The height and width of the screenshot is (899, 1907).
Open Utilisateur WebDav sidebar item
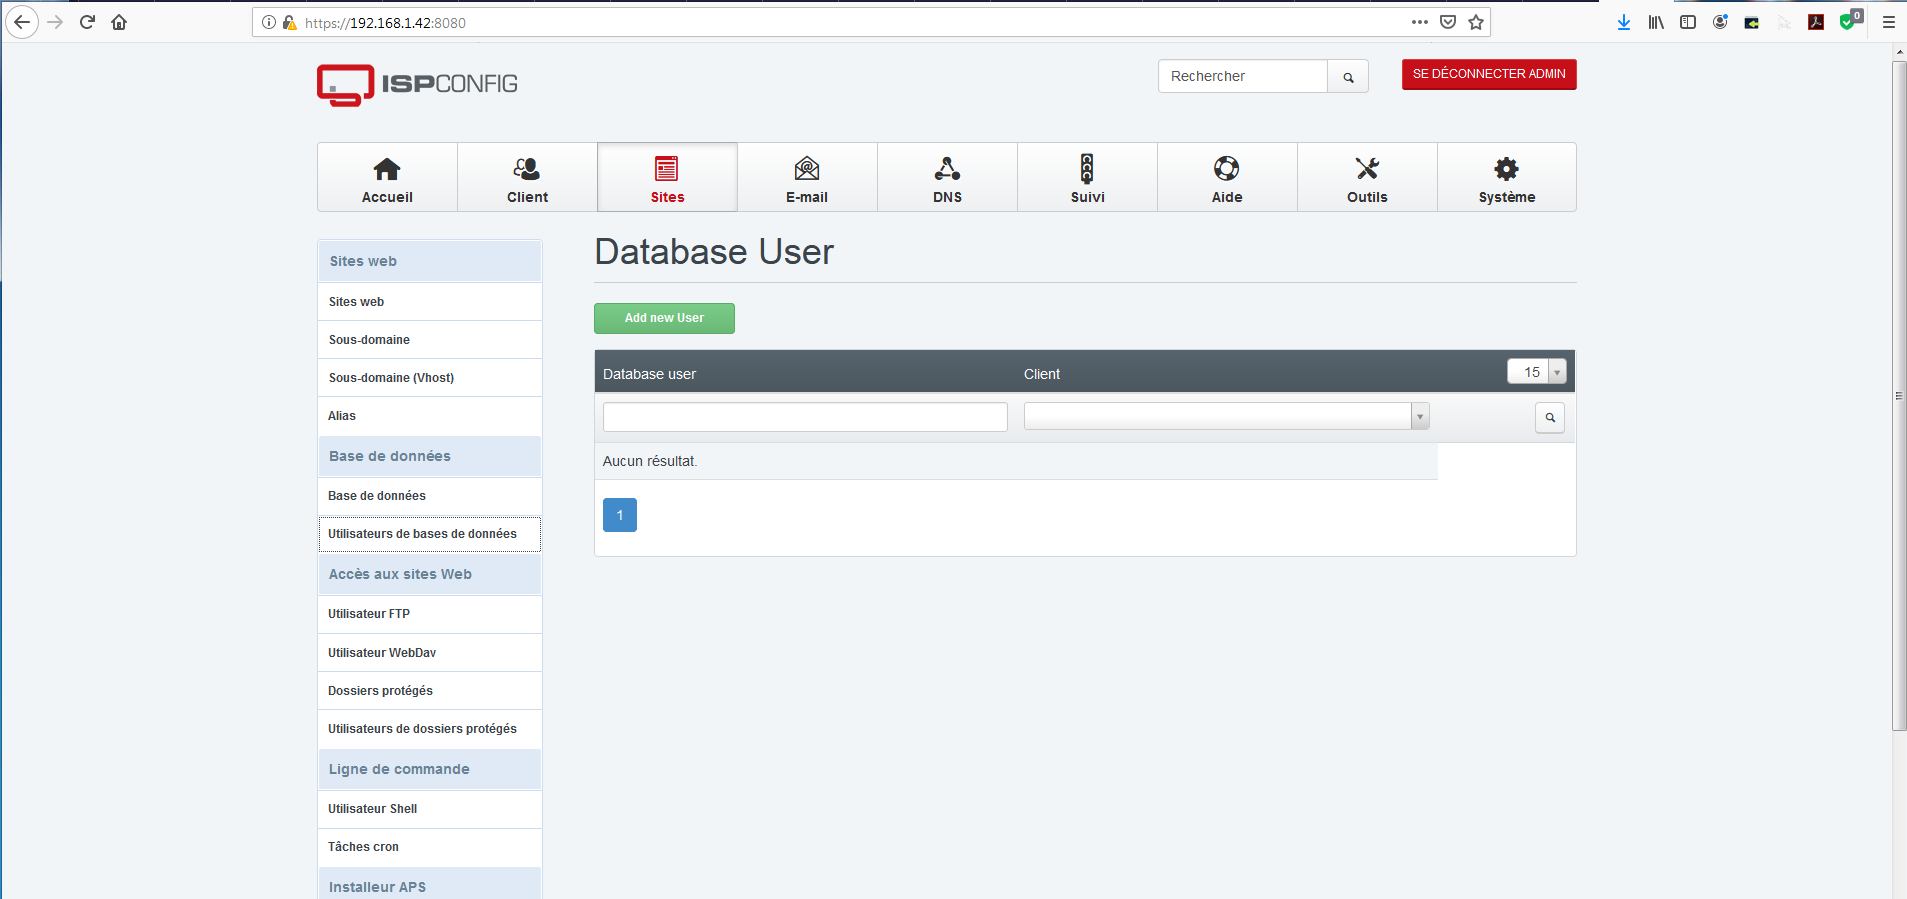click(430, 653)
